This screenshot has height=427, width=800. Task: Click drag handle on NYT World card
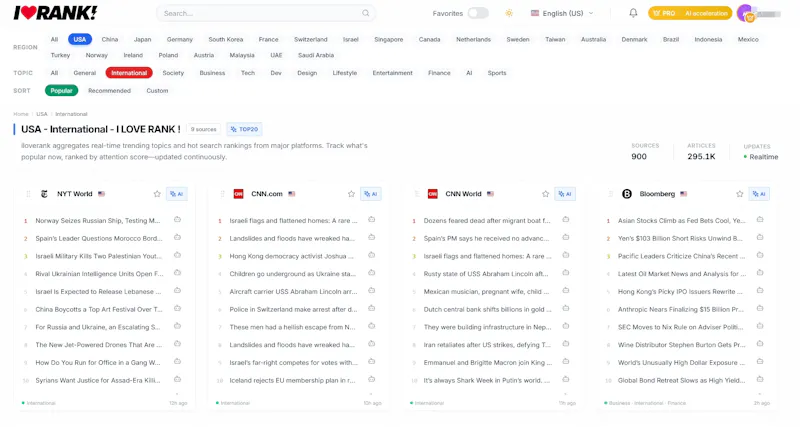tap(28, 194)
